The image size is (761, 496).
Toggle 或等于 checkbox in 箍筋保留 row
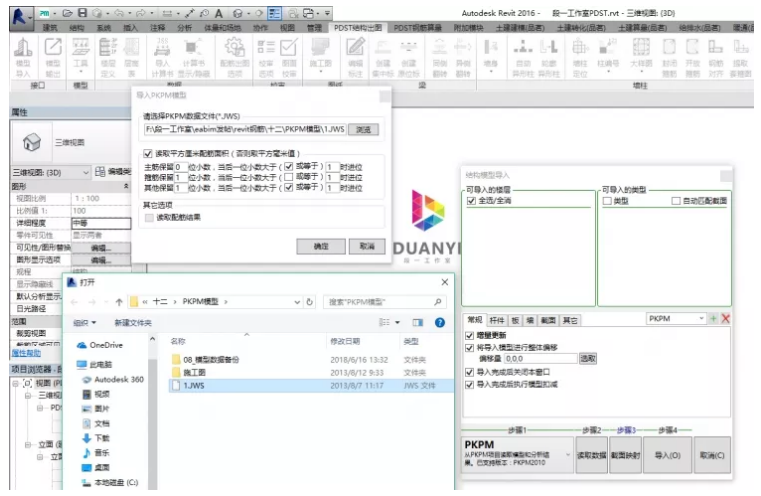pyautogui.click(x=289, y=177)
